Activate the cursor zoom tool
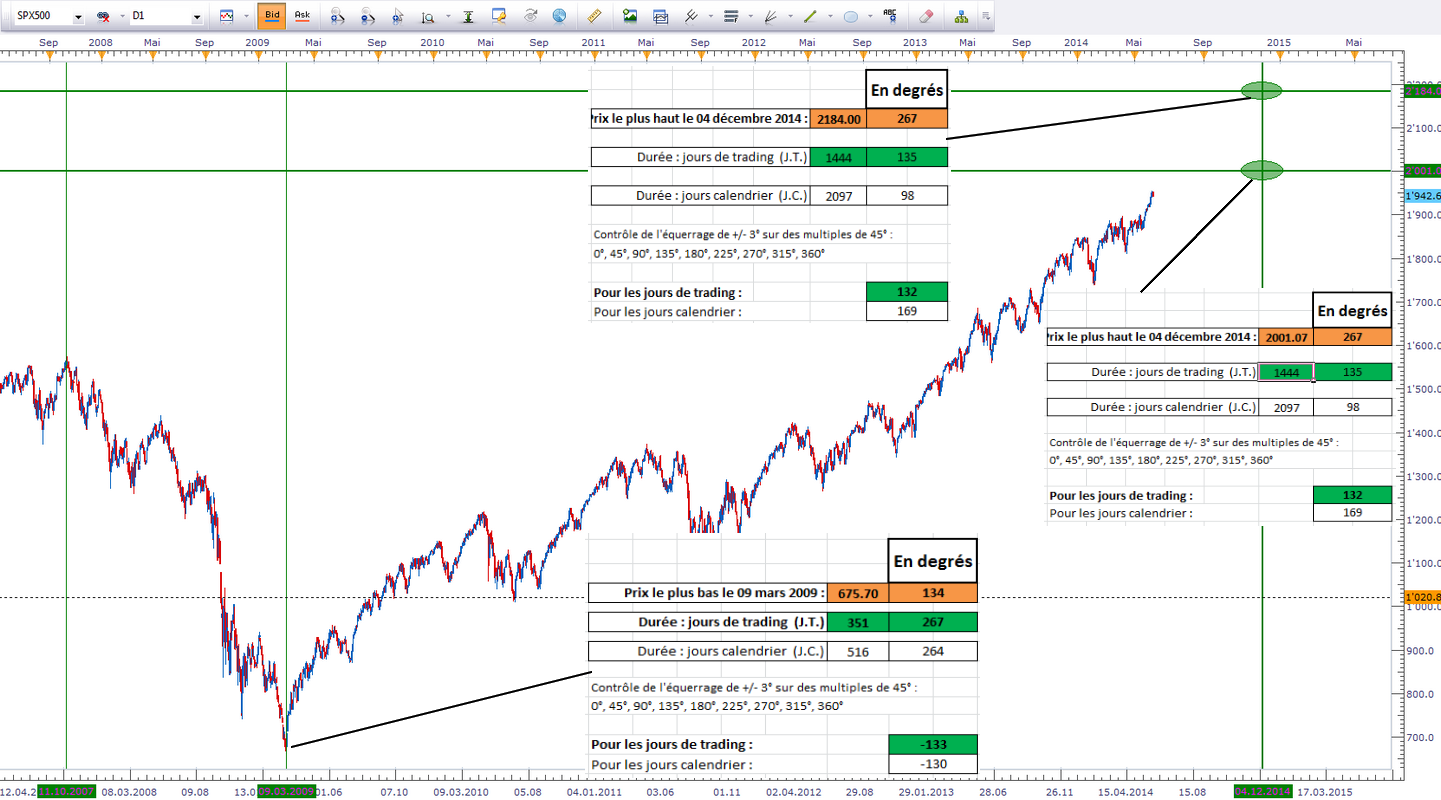Screen dimensions: 1441x800 pos(398,17)
